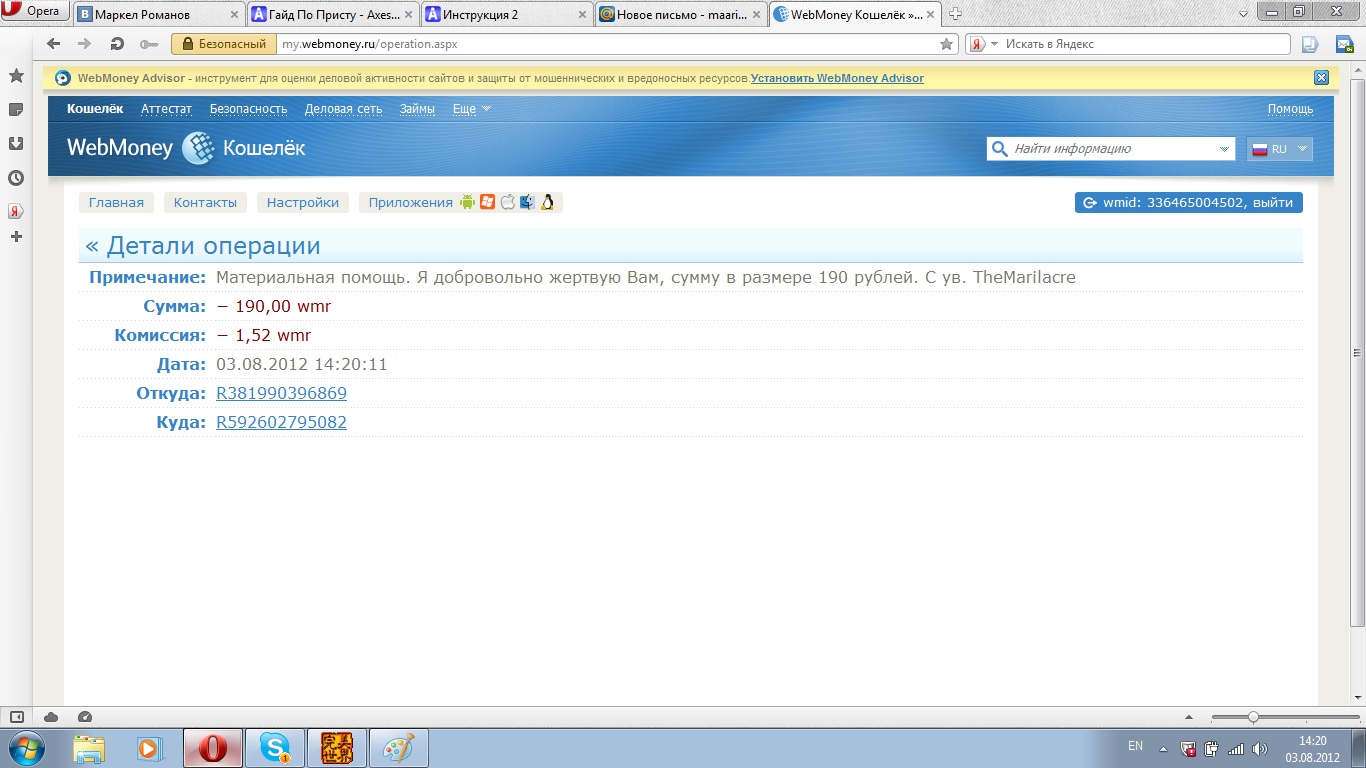Add a panel with sidebar plus icon
The width and height of the screenshot is (1366, 768).
(16, 237)
